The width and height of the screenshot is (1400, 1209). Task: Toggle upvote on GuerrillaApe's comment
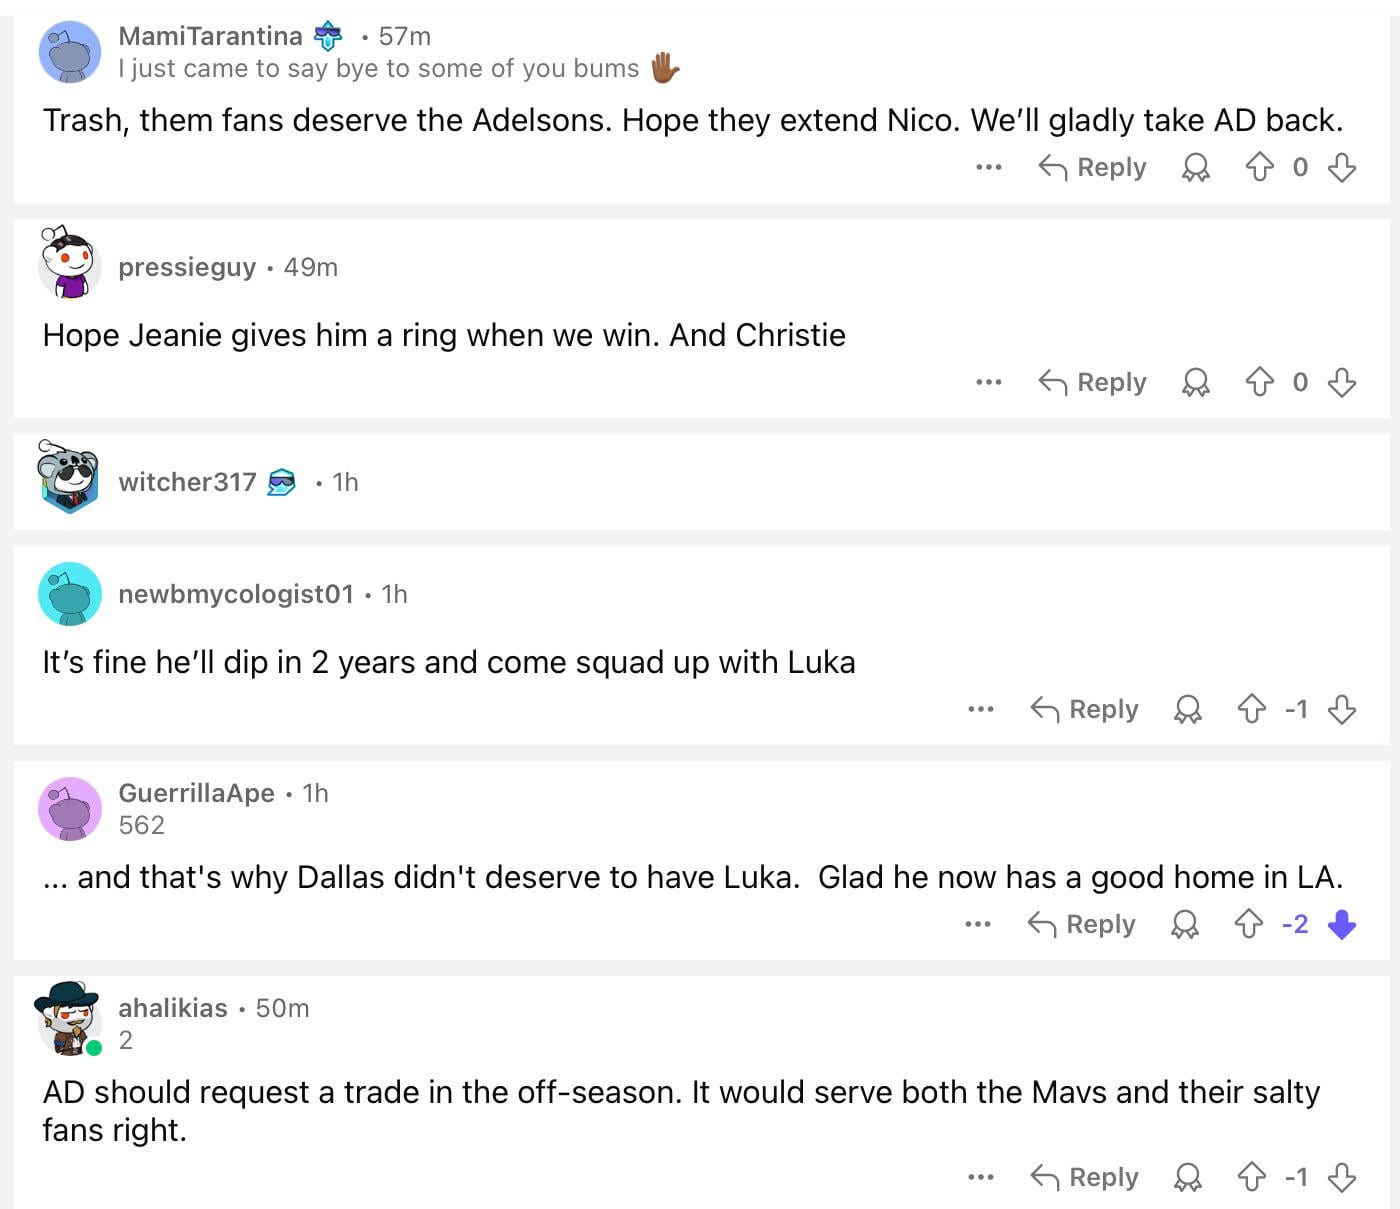point(1249,924)
